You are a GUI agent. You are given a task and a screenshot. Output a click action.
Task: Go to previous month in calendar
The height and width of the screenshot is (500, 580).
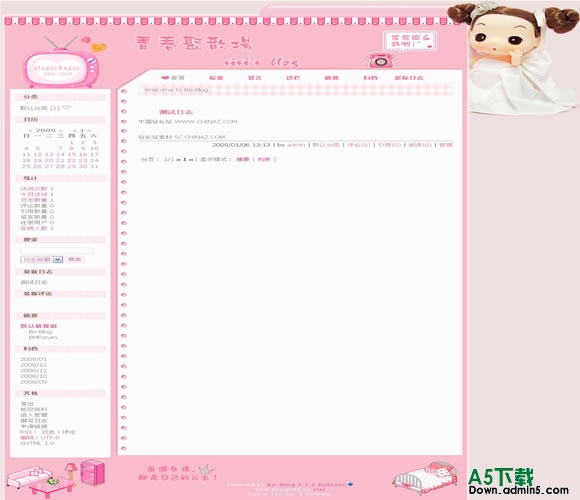[75, 131]
